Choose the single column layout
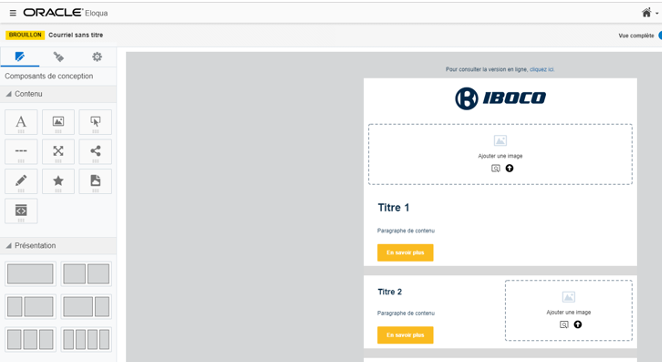 coord(30,274)
